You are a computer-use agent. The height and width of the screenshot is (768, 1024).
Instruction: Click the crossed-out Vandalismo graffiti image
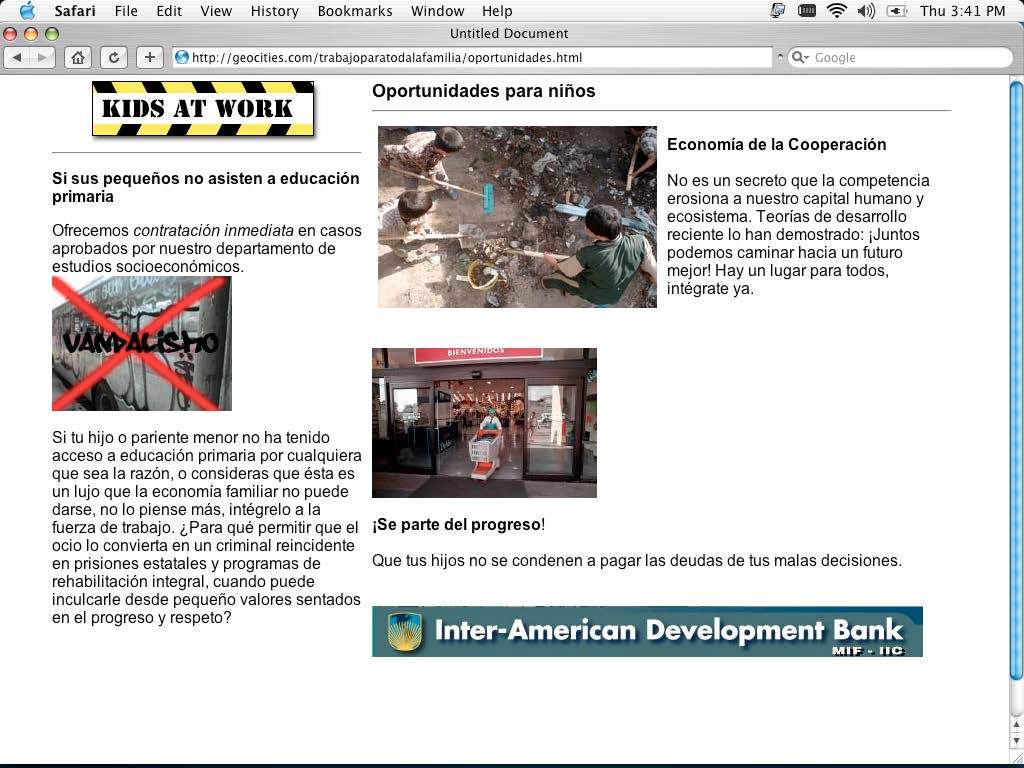pos(142,344)
